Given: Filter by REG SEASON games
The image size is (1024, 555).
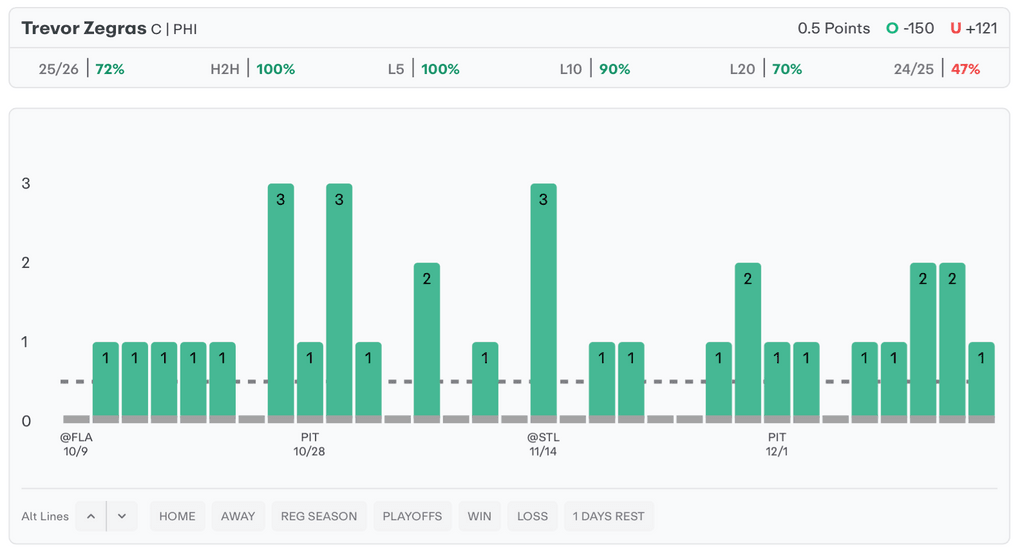Looking at the screenshot, I should 318,516.
